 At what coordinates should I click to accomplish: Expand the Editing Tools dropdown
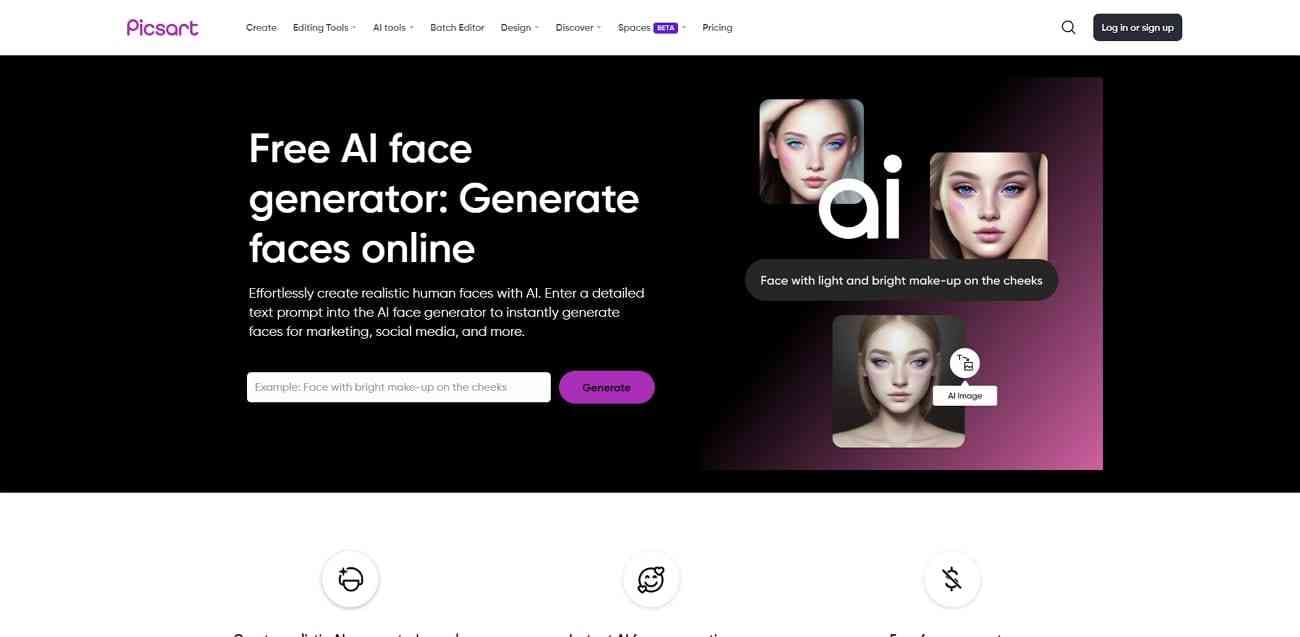324,28
